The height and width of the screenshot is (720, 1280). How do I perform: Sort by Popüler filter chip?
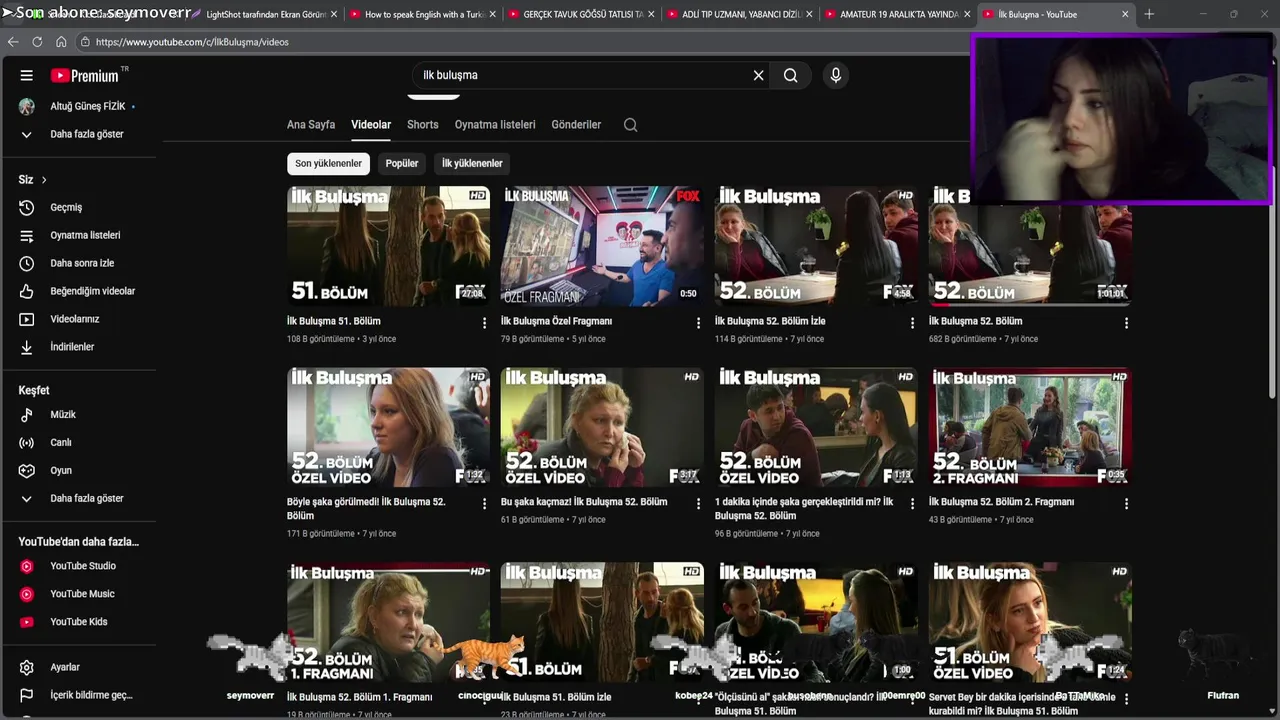[402, 163]
